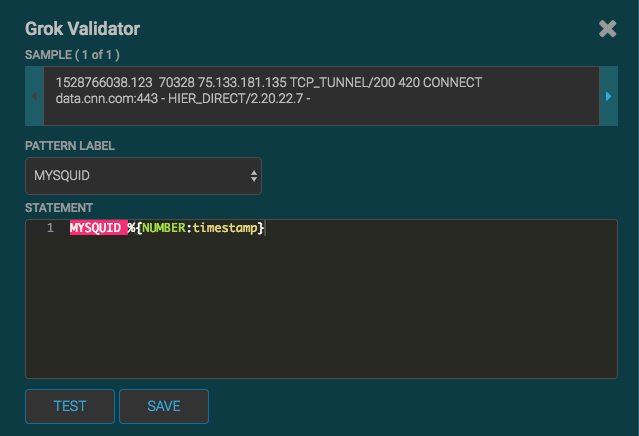
Task: Go to the previous sample with left arrow
Action: pyautogui.click(x=34, y=96)
